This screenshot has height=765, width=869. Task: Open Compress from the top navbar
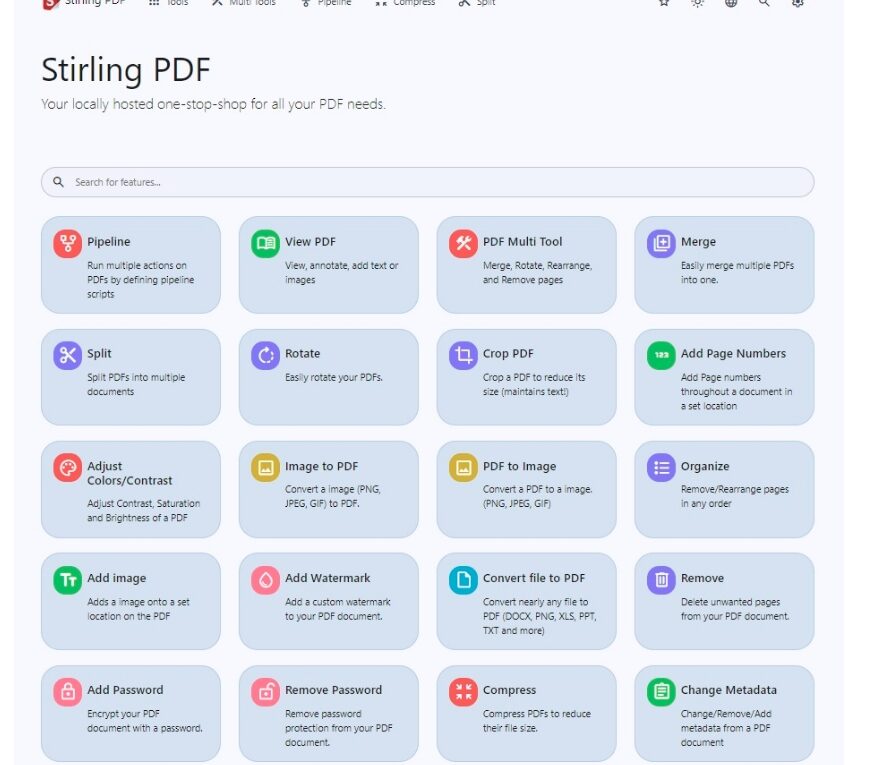pos(406,3)
